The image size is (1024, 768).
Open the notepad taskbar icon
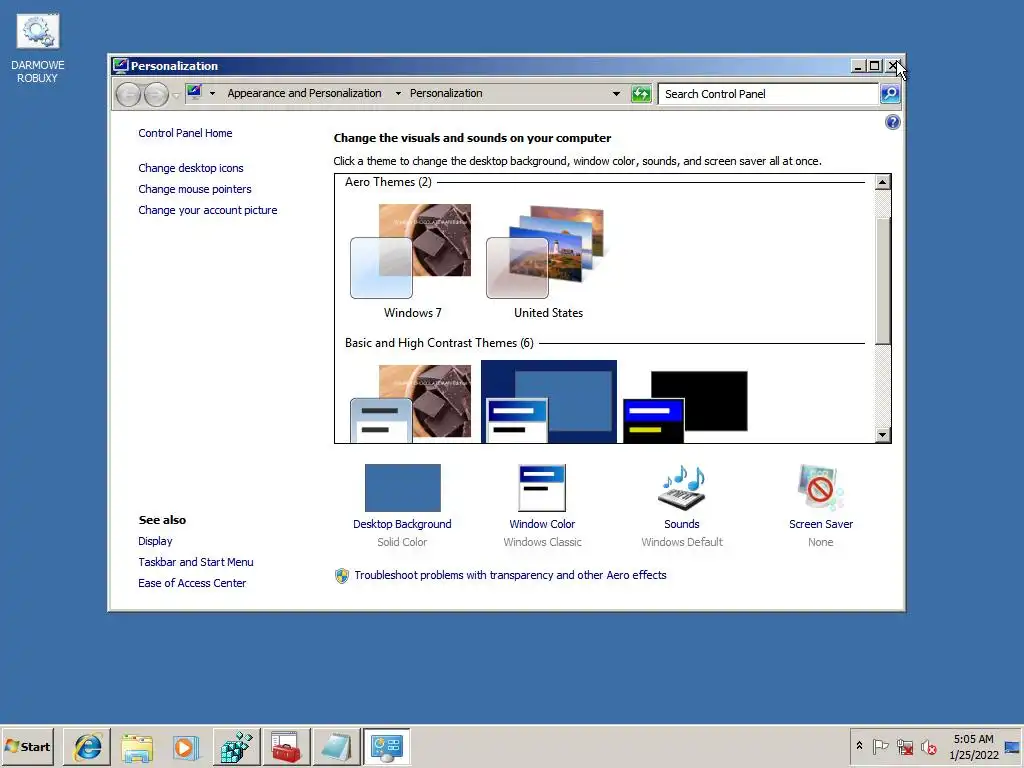(x=336, y=746)
